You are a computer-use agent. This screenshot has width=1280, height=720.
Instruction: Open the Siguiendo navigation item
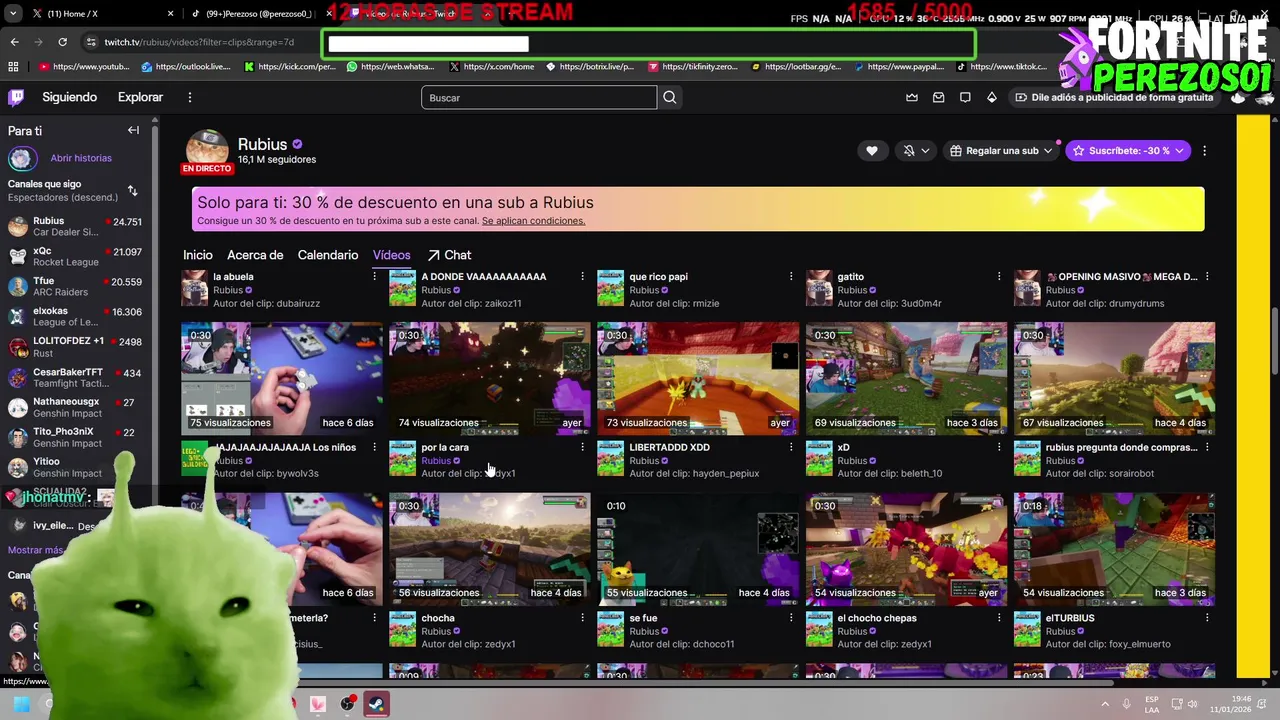[70, 97]
